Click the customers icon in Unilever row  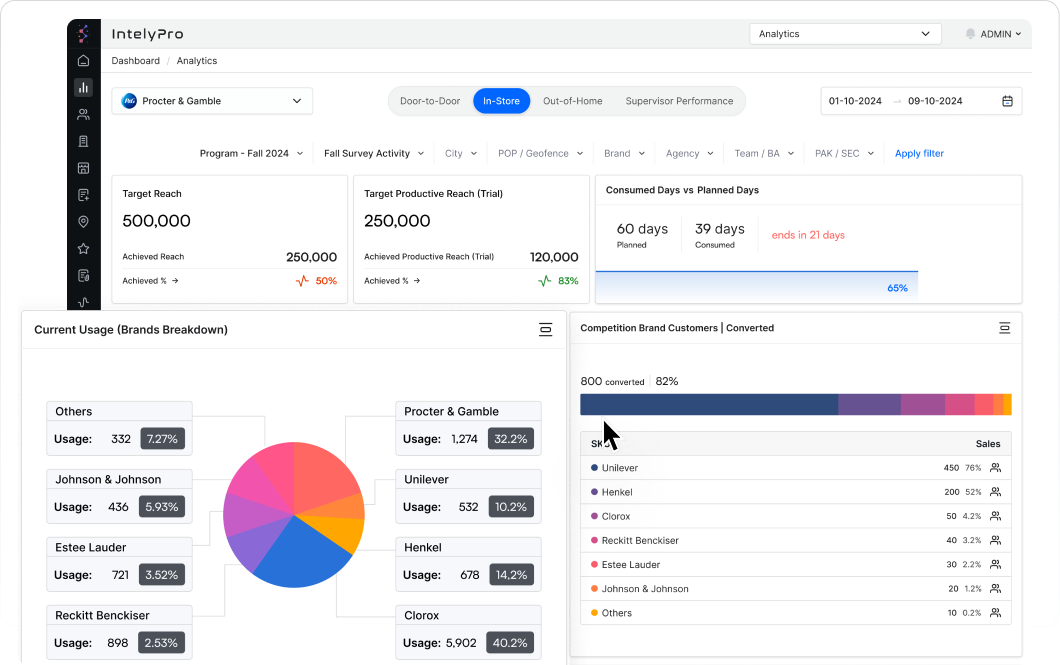(x=995, y=468)
